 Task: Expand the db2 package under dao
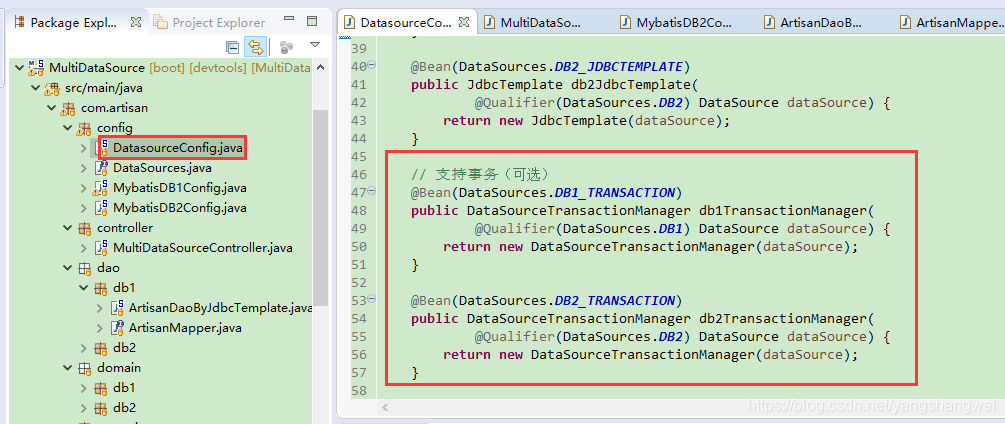tap(84, 348)
